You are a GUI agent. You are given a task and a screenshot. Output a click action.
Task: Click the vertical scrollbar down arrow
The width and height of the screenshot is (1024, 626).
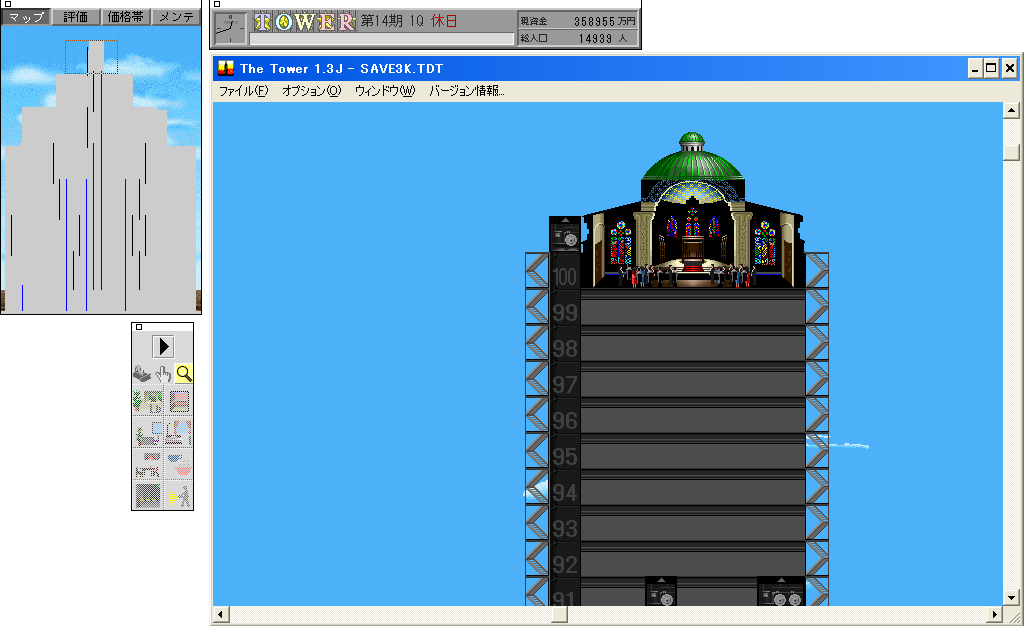coord(1011,597)
